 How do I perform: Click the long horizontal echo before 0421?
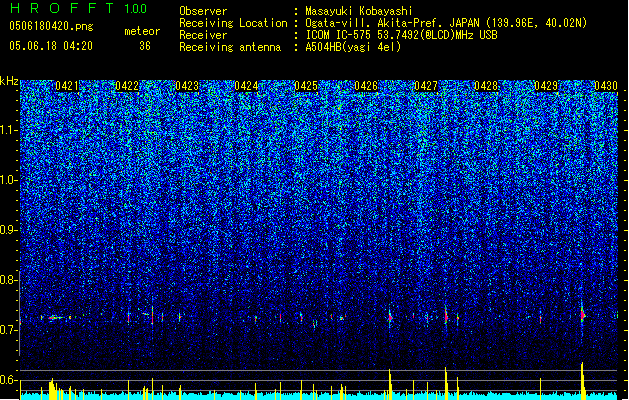[x=56, y=318]
